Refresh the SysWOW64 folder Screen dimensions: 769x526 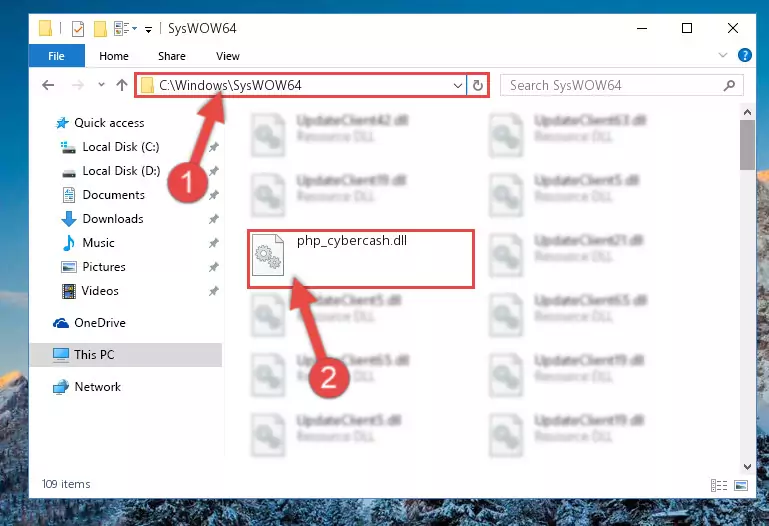click(478, 86)
